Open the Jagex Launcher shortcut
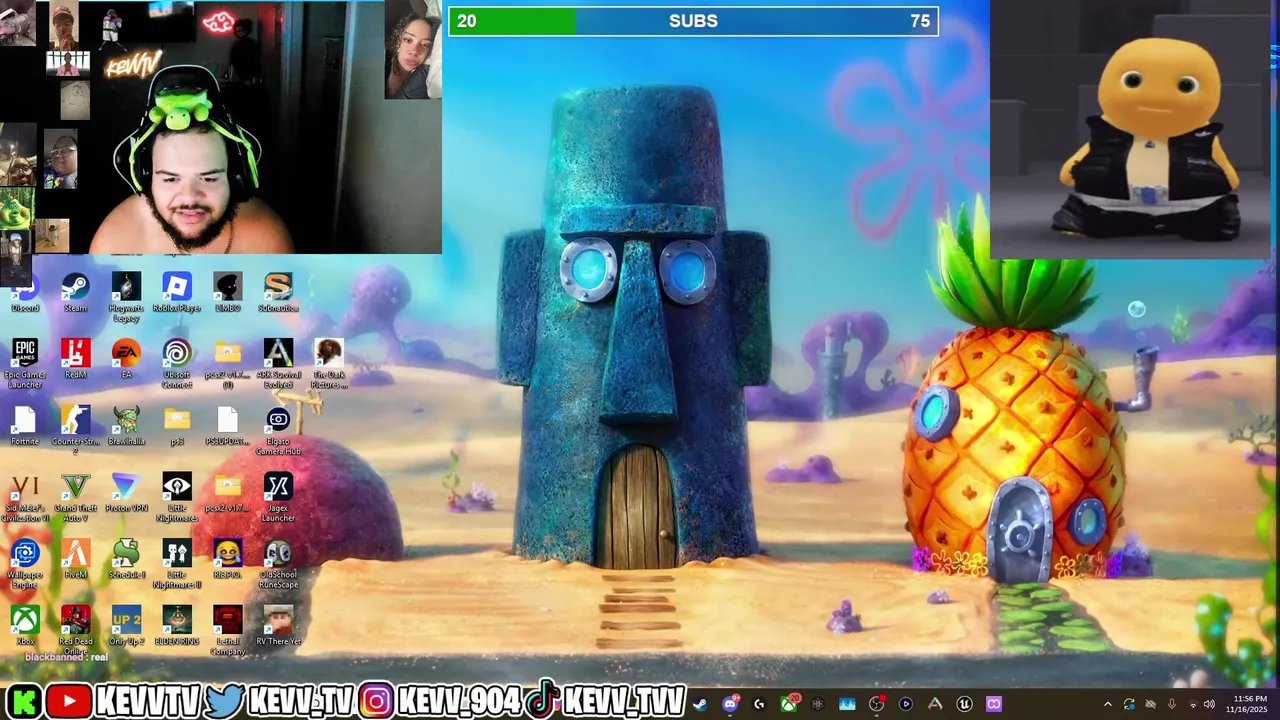 coord(278,499)
